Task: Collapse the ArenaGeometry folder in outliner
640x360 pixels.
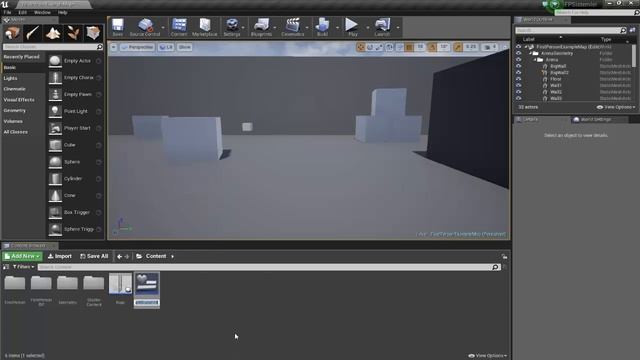Action: pos(530,53)
